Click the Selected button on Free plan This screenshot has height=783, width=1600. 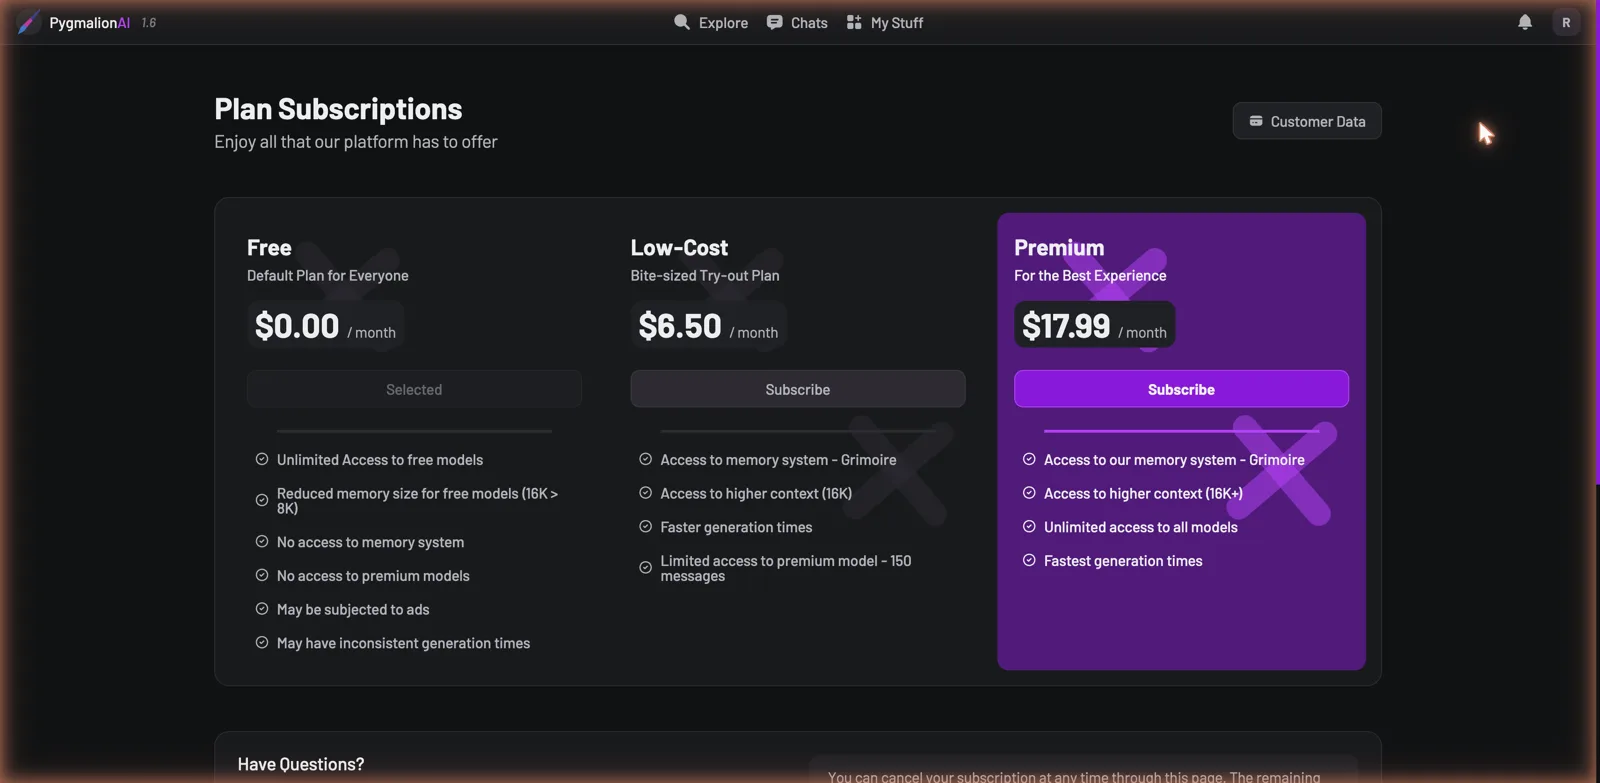coord(414,389)
